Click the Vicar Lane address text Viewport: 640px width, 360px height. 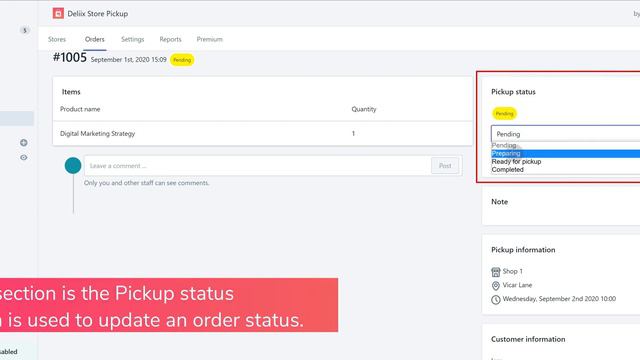click(517, 285)
